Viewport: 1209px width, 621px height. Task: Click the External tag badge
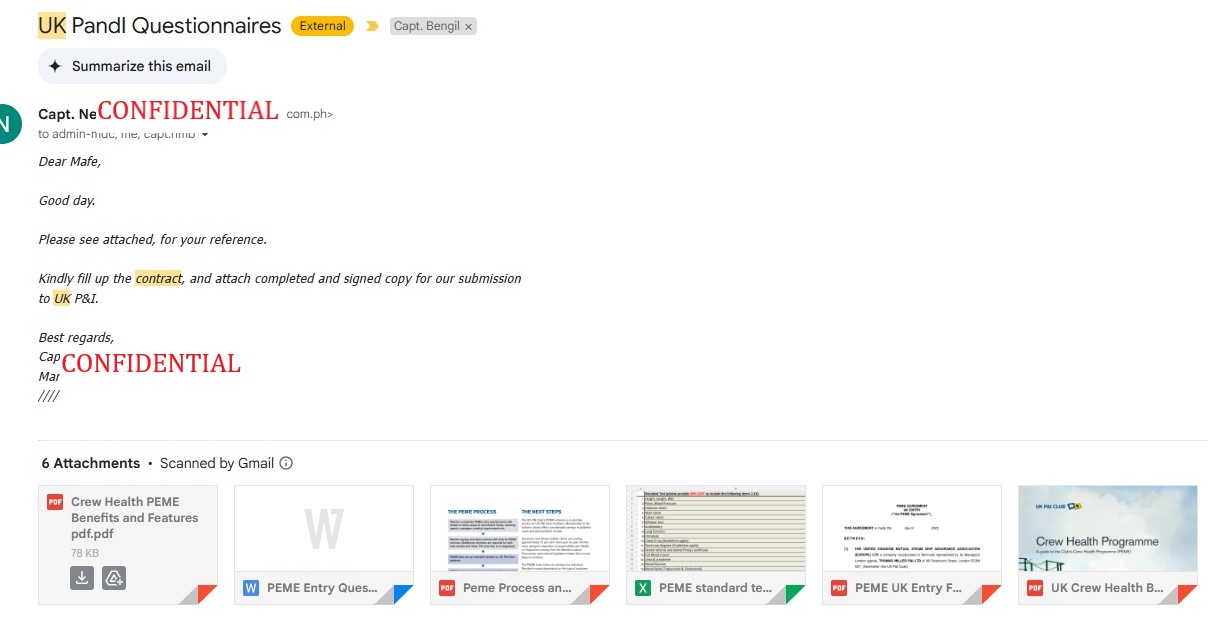pos(322,26)
